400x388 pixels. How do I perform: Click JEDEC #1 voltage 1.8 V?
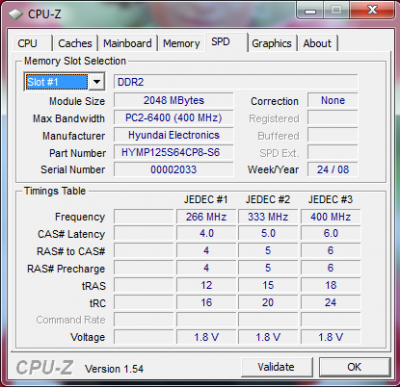point(206,337)
